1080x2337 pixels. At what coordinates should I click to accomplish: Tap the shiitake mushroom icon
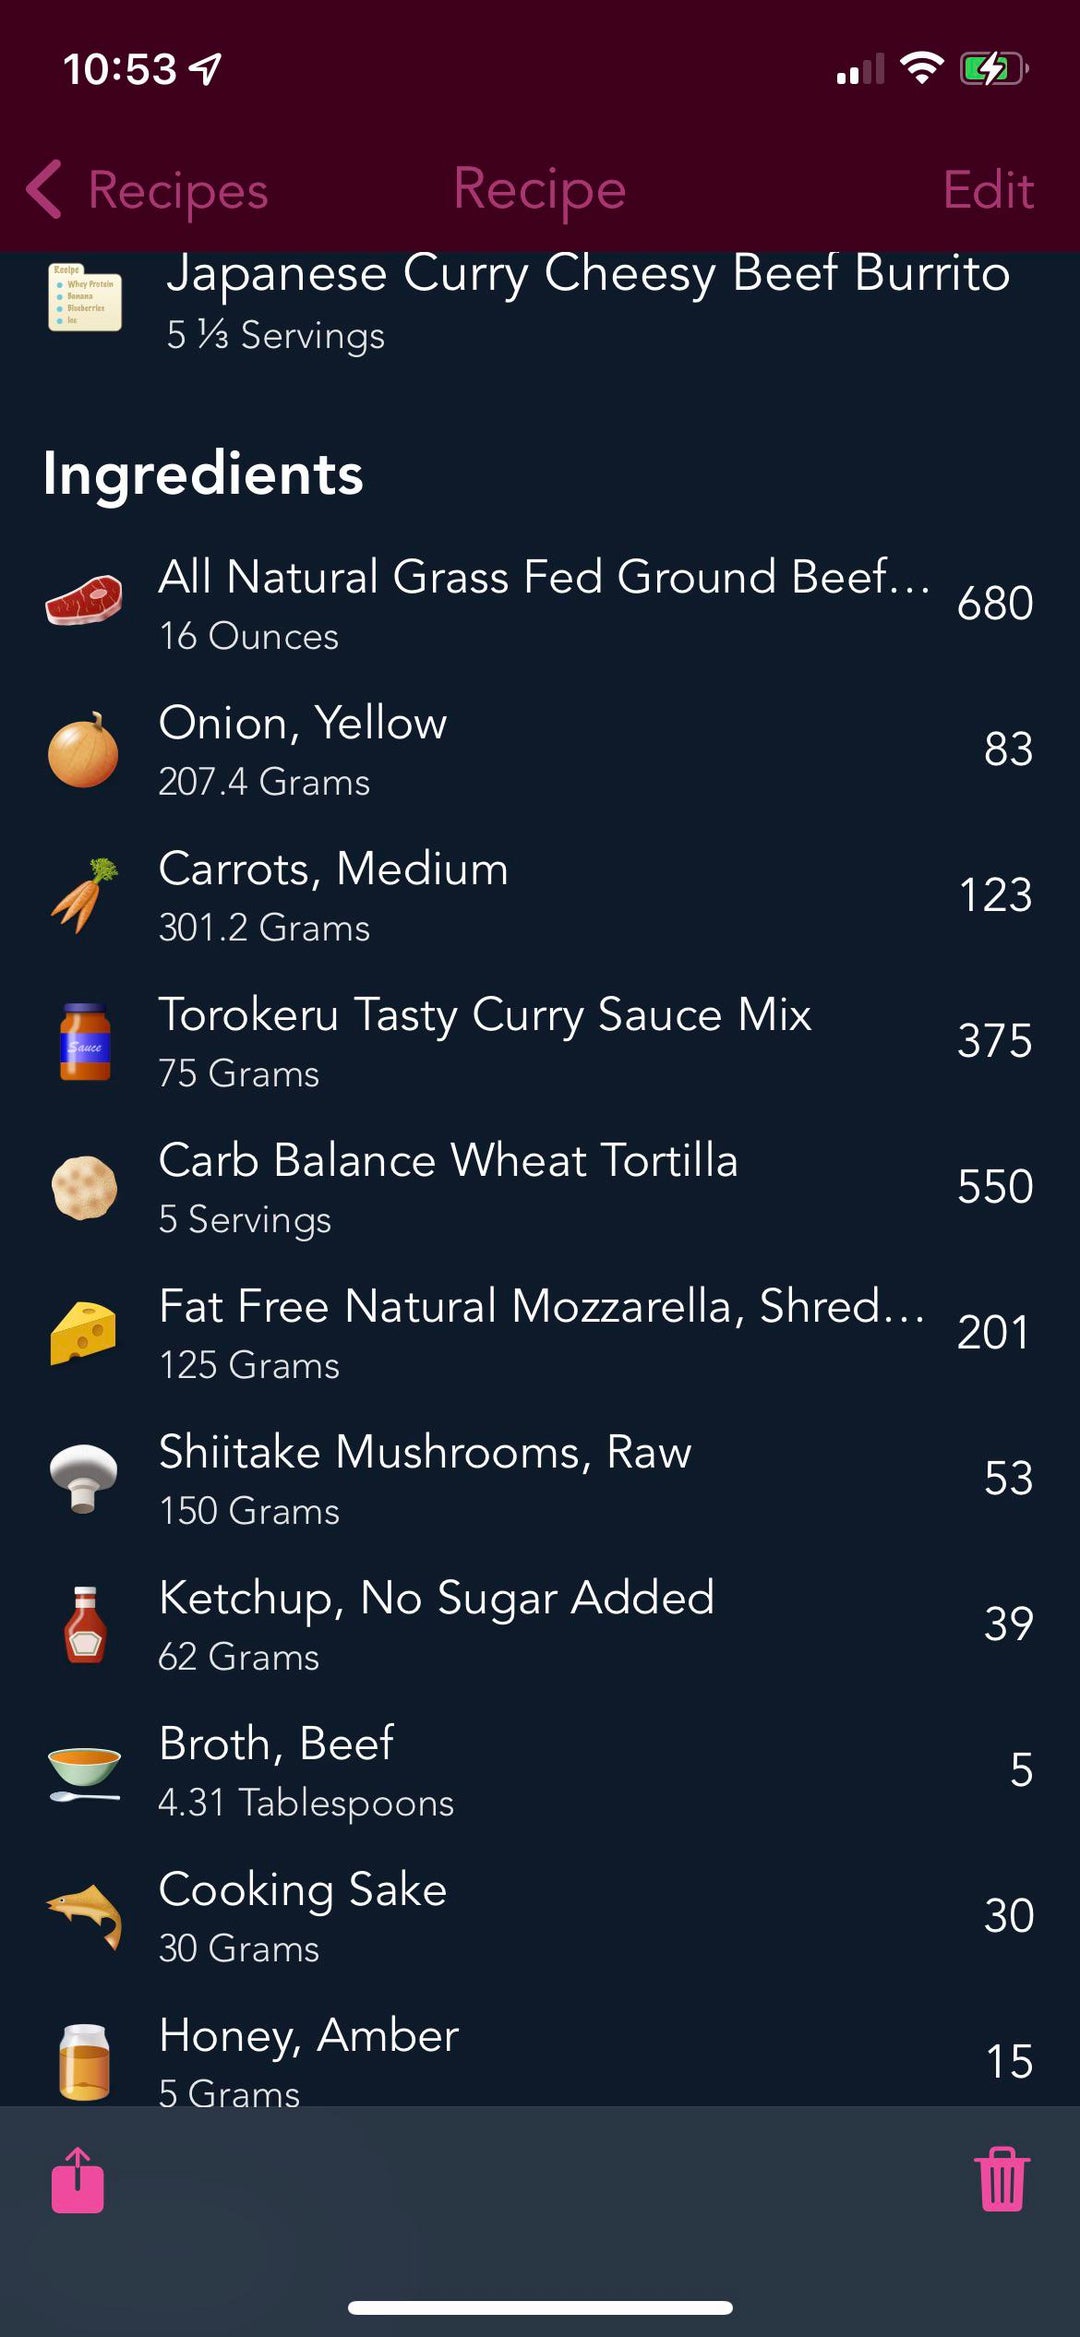84,1478
